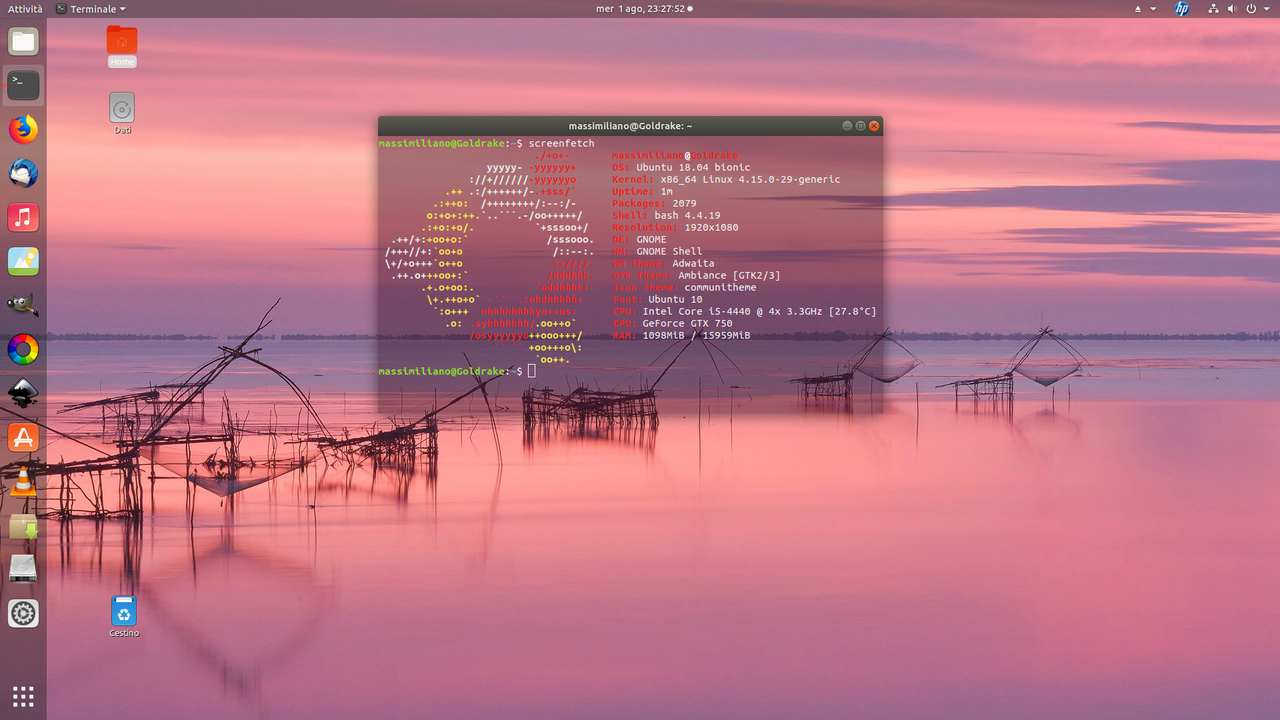Open the package box with green arrow icon
Image resolution: width=1280 pixels, height=720 pixels.
[x=23, y=526]
